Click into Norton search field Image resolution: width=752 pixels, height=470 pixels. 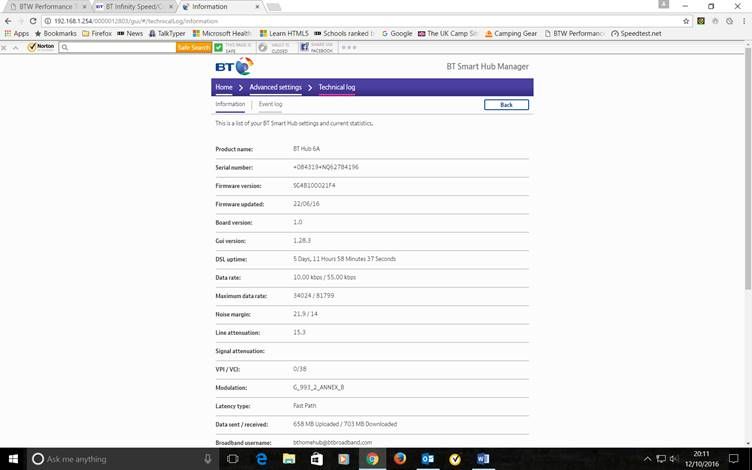tap(118, 47)
